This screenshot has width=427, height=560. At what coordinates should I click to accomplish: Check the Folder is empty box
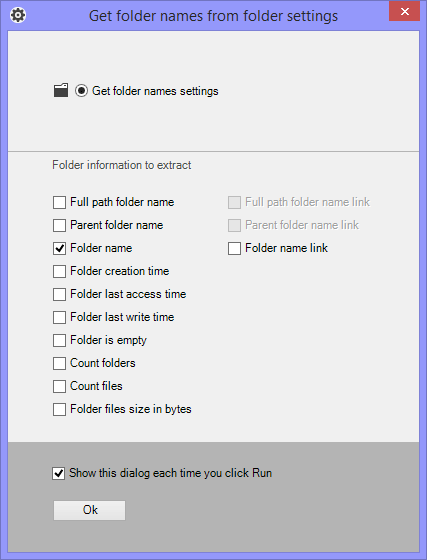coord(59,340)
